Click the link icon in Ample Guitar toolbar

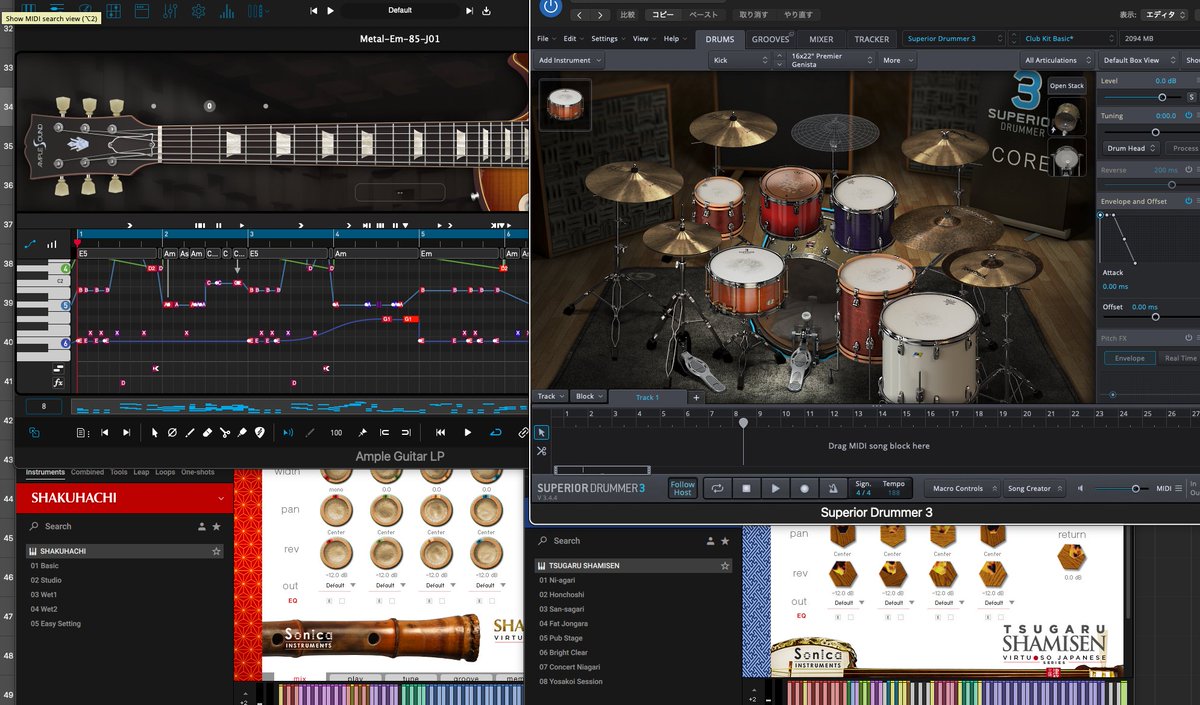(x=522, y=432)
